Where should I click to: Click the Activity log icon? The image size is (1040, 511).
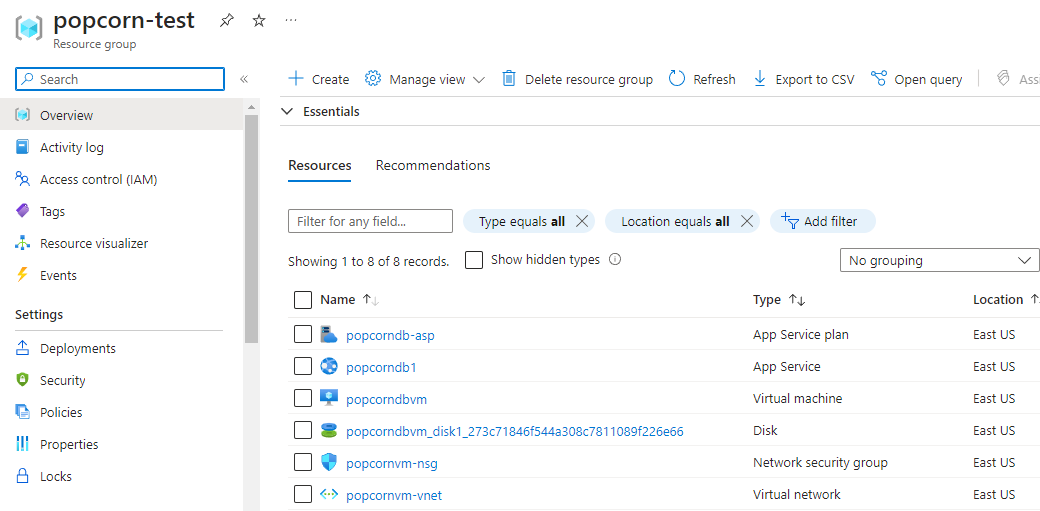[23, 147]
